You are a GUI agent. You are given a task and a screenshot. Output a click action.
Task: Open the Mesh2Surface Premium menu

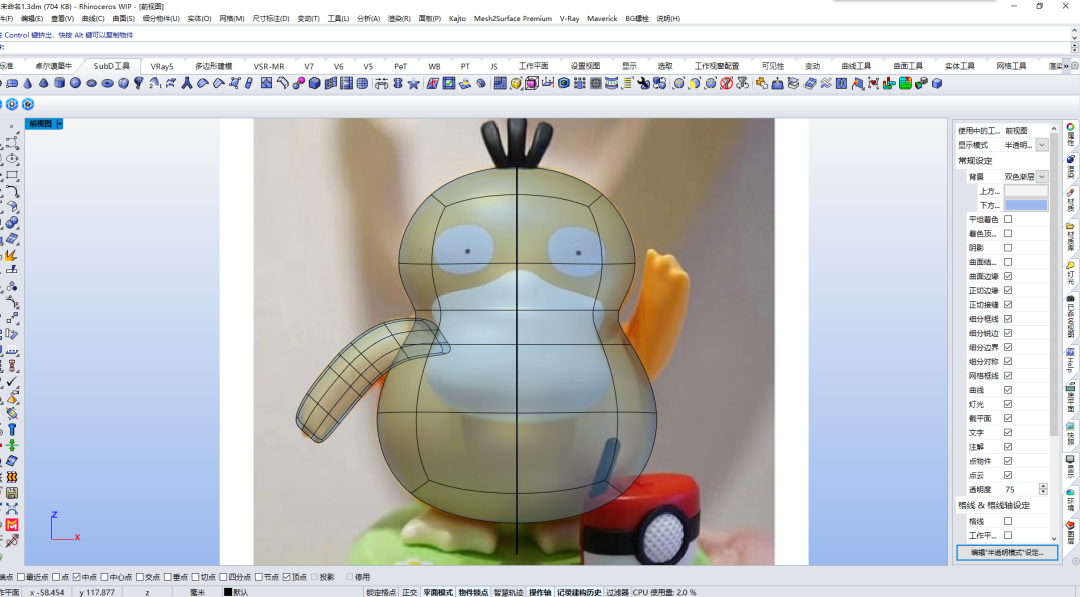pos(512,19)
